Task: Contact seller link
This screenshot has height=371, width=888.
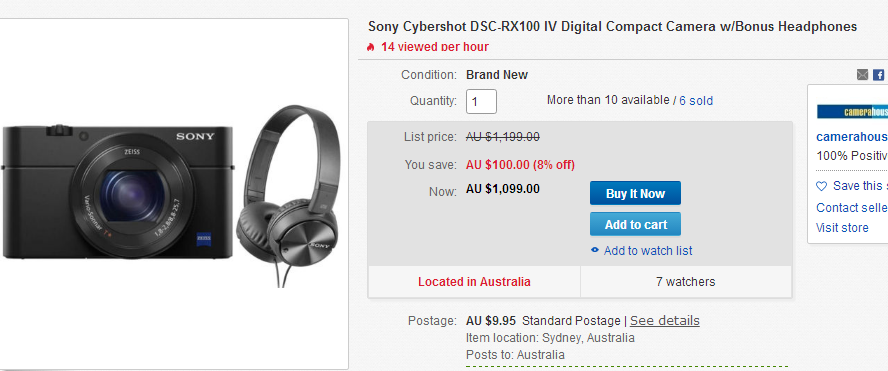Action: 852,208
